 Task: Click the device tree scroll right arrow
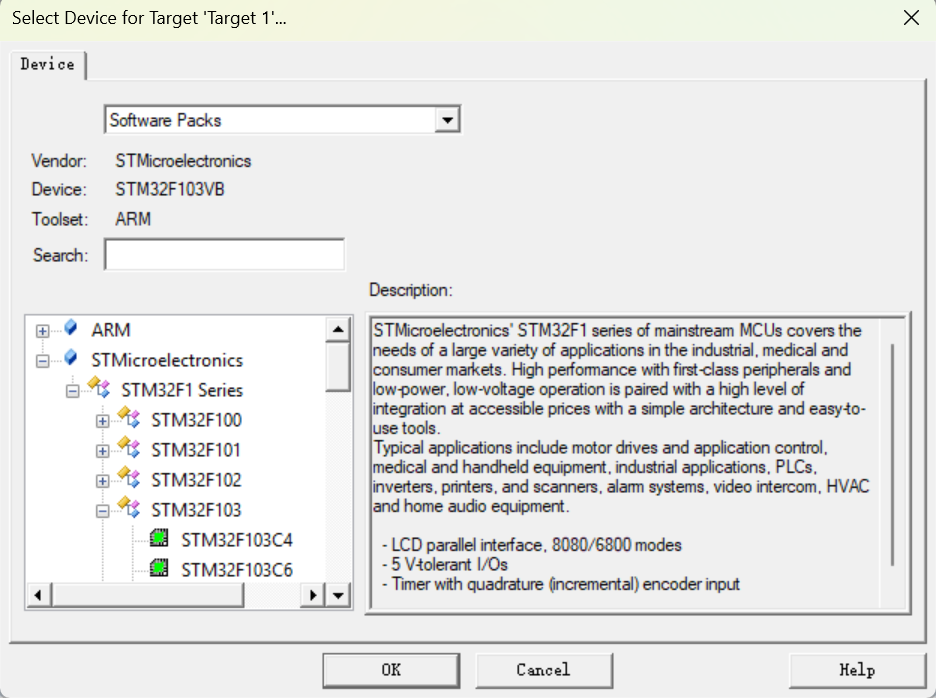(x=313, y=595)
